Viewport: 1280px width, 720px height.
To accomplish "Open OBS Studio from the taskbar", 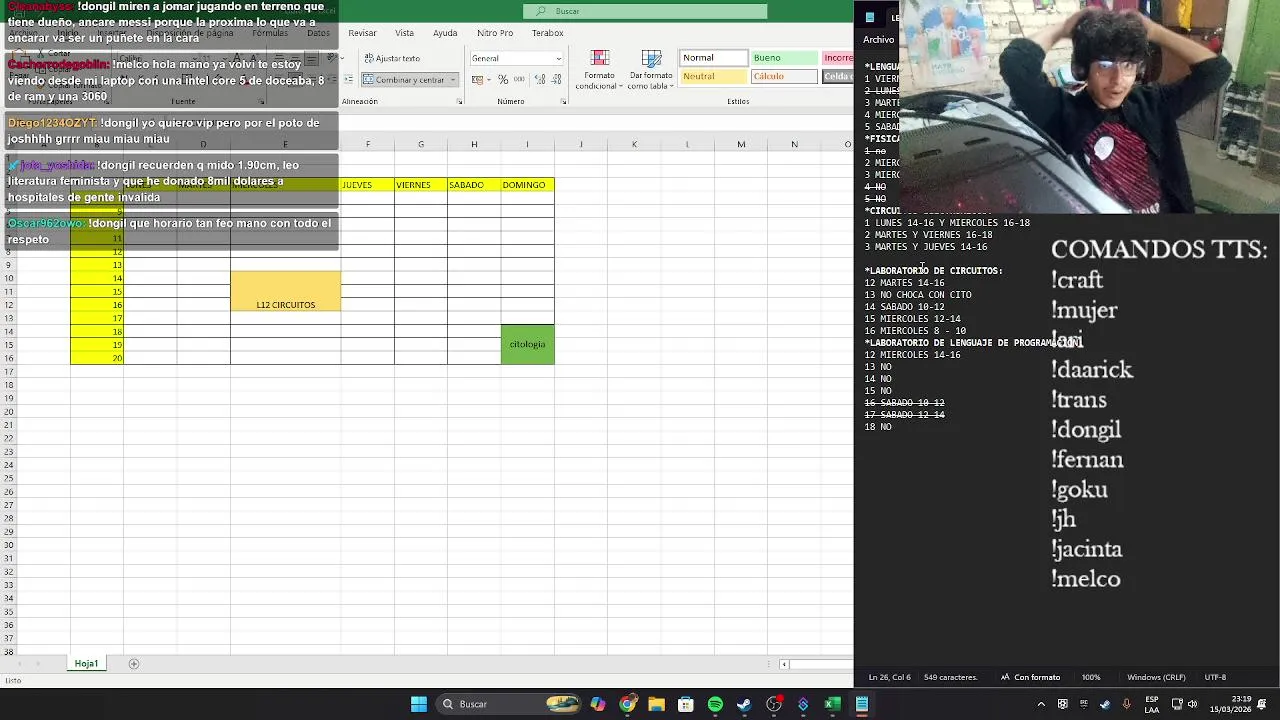I will (774, 704).
